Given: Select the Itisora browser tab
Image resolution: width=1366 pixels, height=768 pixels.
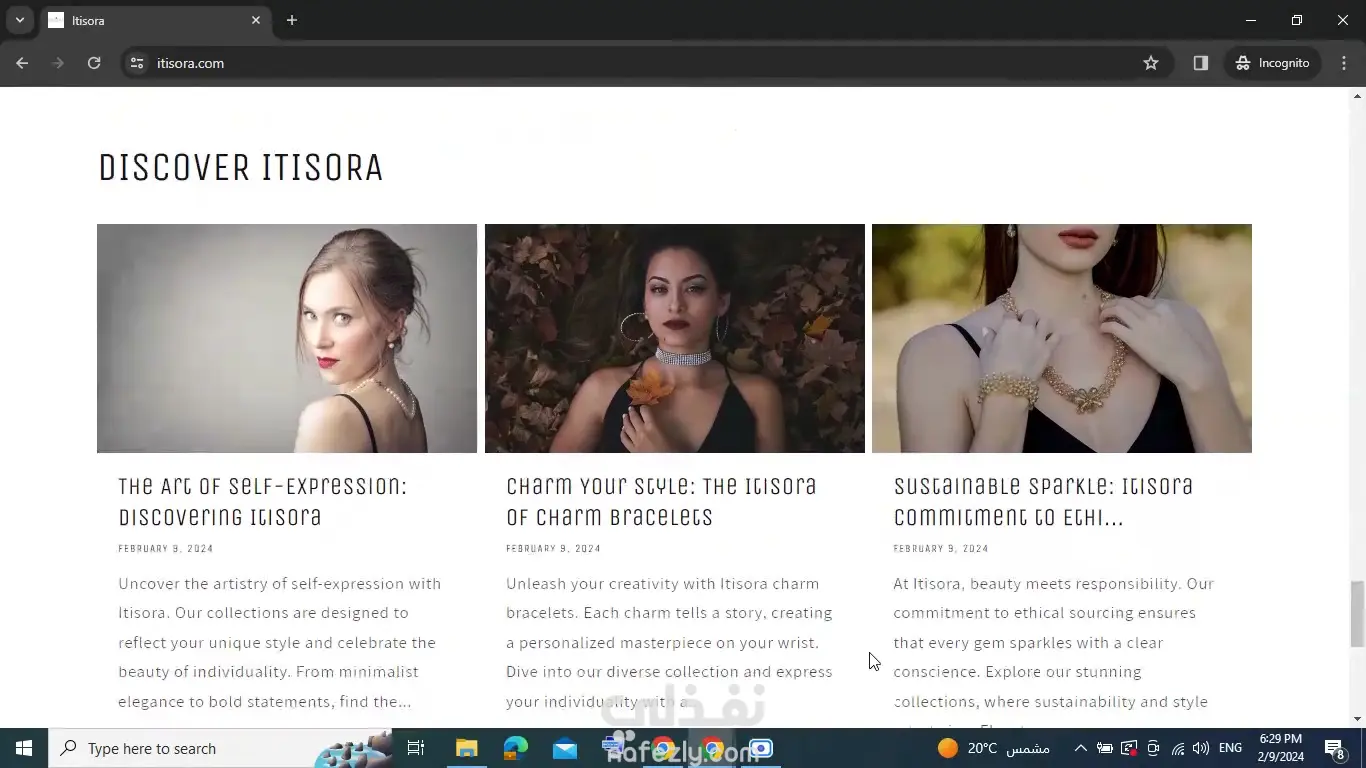Looking at the screenshot, I should [x=155, y=20].
